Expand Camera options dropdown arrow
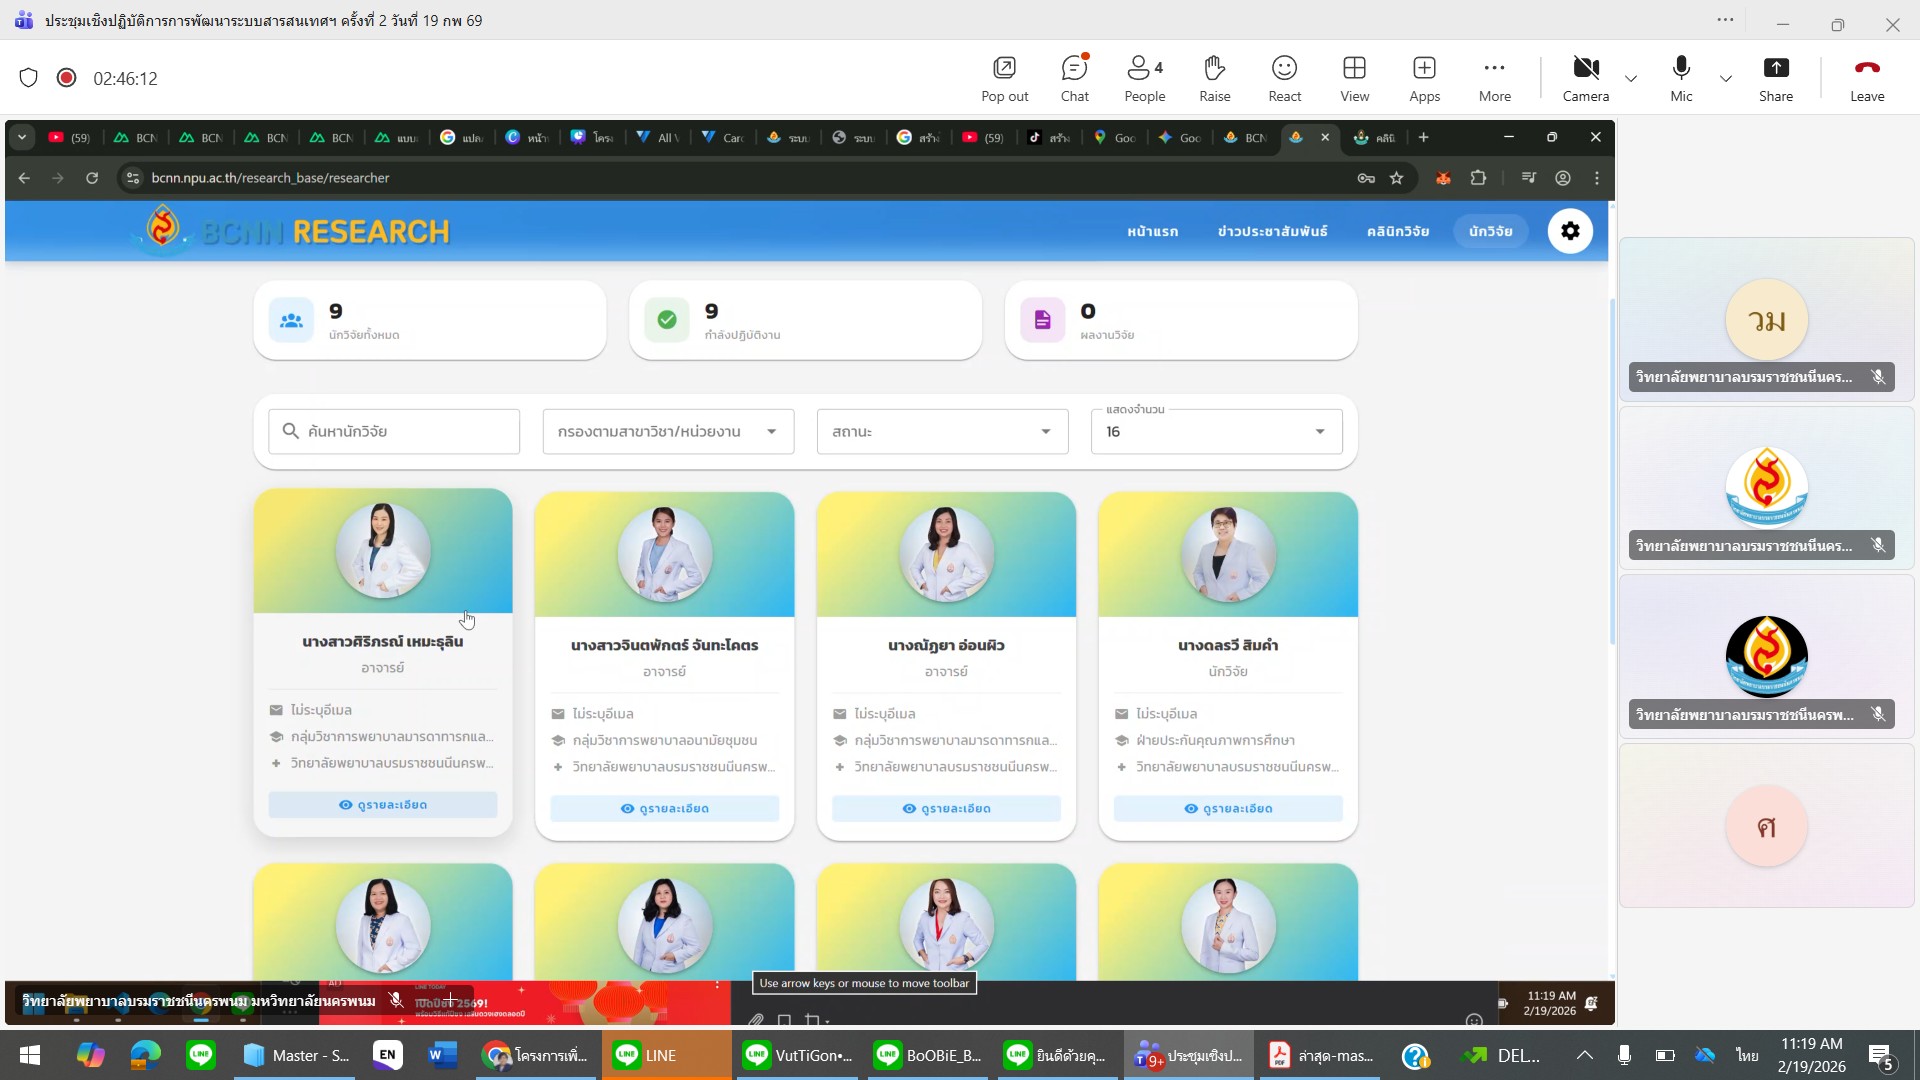The image size is (1920, 1080). click(x=1631, y=78)
